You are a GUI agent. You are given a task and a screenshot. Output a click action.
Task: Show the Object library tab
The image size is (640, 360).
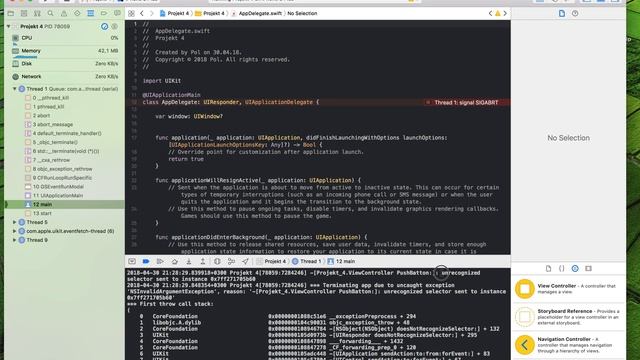[x=575, y=269]
